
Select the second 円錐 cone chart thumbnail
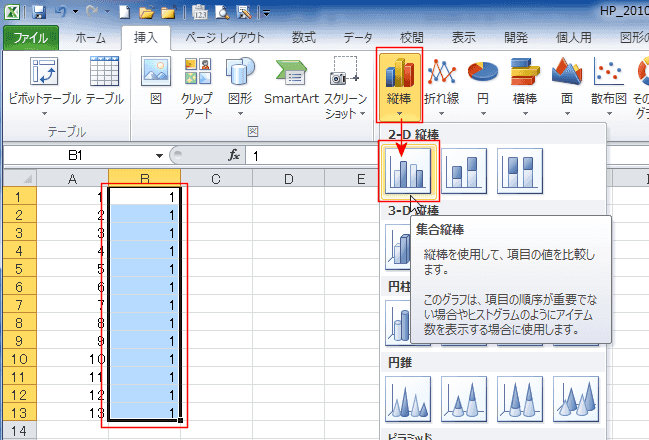click(464, 399)
